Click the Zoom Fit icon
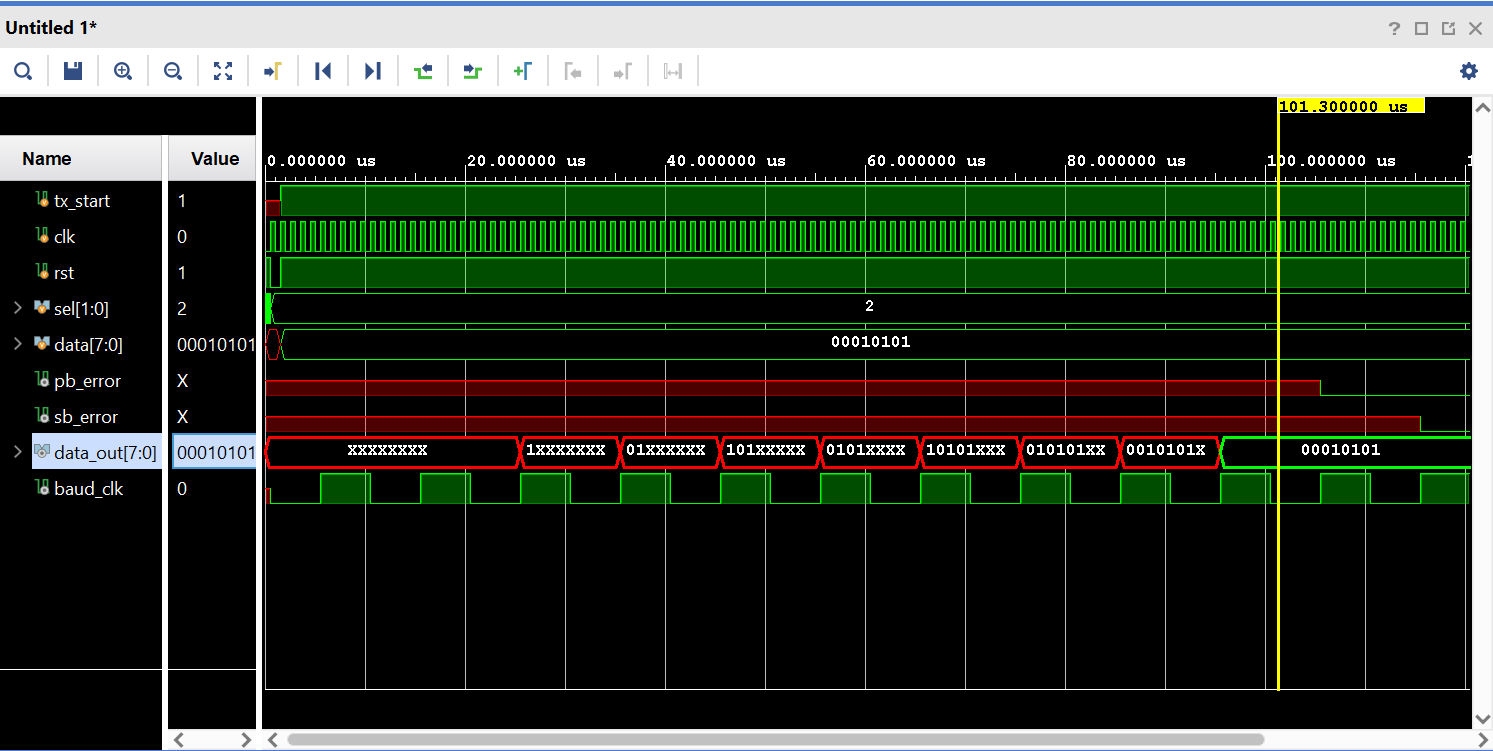The image size is (1493, 751). [x=223, y=71]
